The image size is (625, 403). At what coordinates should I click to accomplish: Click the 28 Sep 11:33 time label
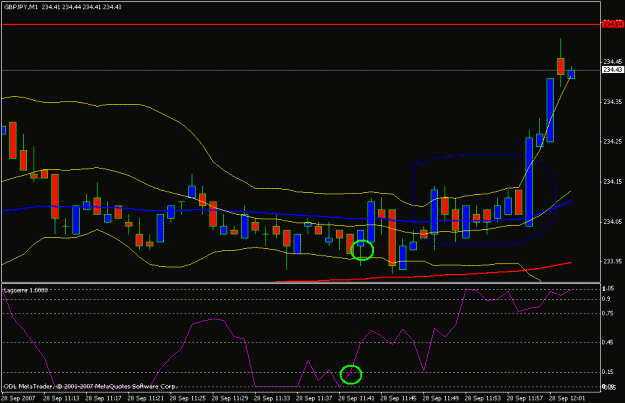click(x=273, y=398)
